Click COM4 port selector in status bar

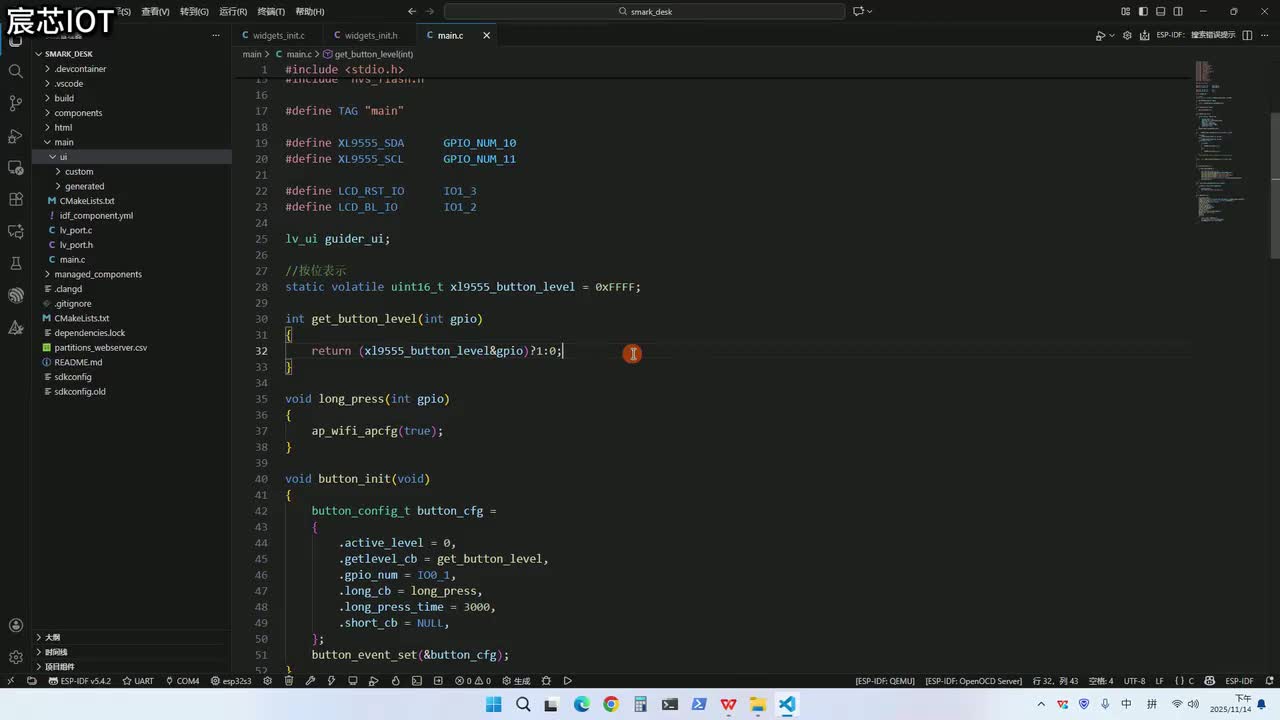[182, 681]
